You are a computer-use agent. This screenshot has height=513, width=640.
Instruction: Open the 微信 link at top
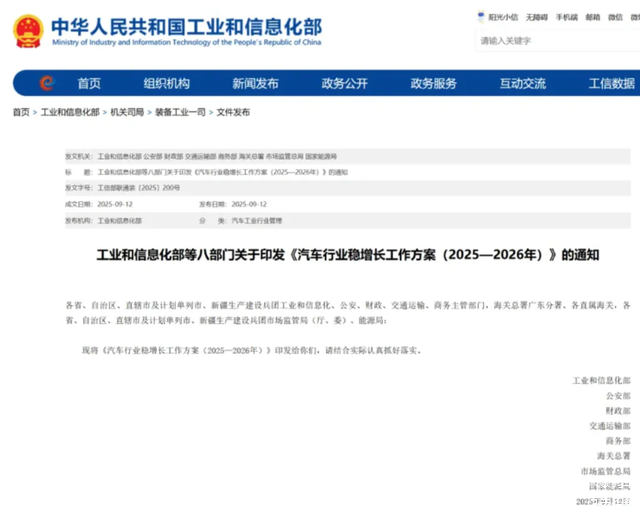coord(617,17)
